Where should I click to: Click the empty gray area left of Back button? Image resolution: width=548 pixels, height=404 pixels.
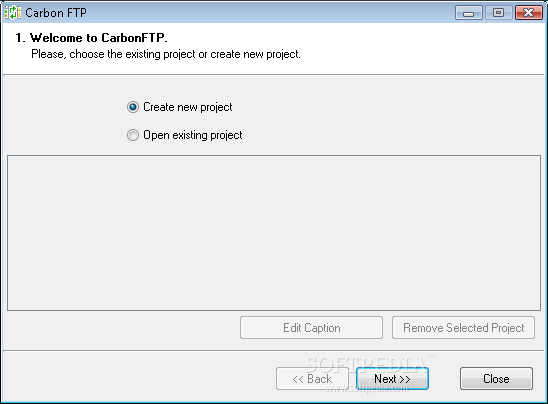(140, 377)
